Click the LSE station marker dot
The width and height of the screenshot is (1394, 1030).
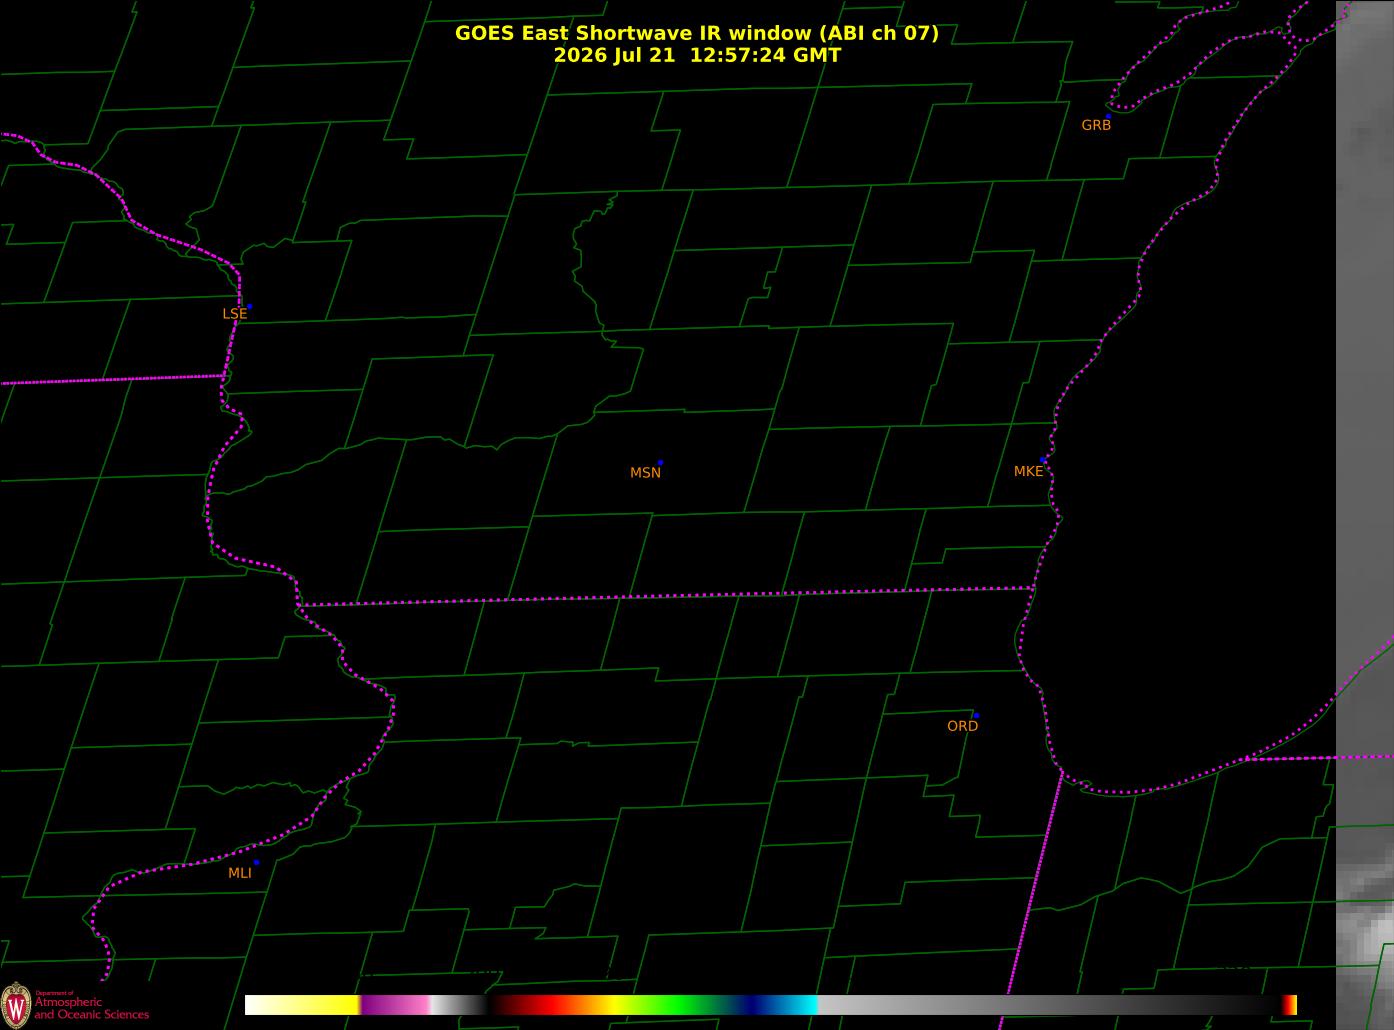[249, 306]
